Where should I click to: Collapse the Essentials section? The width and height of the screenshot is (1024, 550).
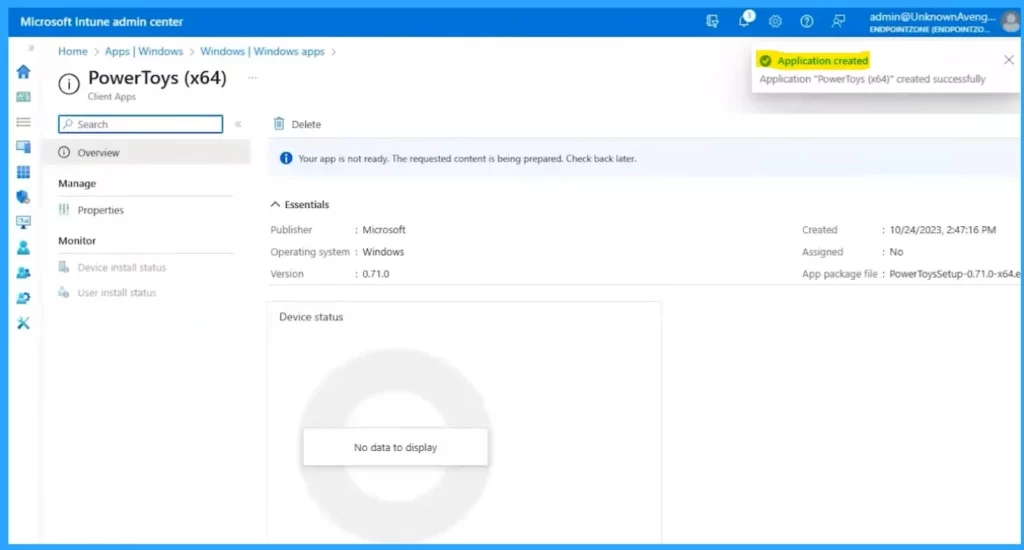300,204
